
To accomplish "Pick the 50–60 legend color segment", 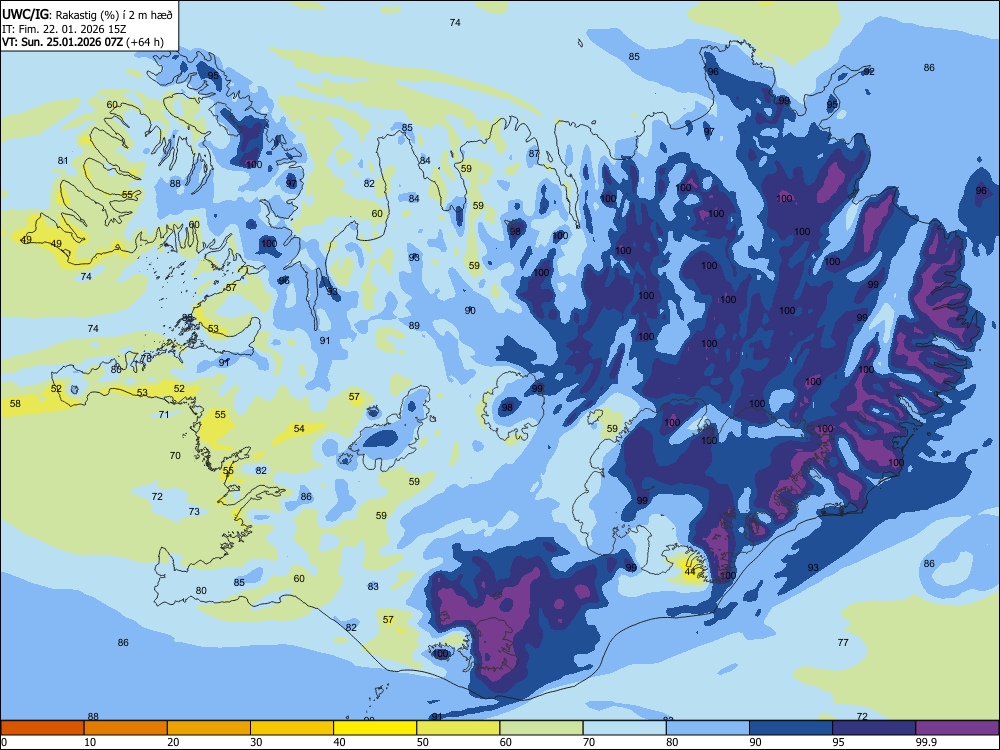I will pyautogui.click(x=458, y=728).
